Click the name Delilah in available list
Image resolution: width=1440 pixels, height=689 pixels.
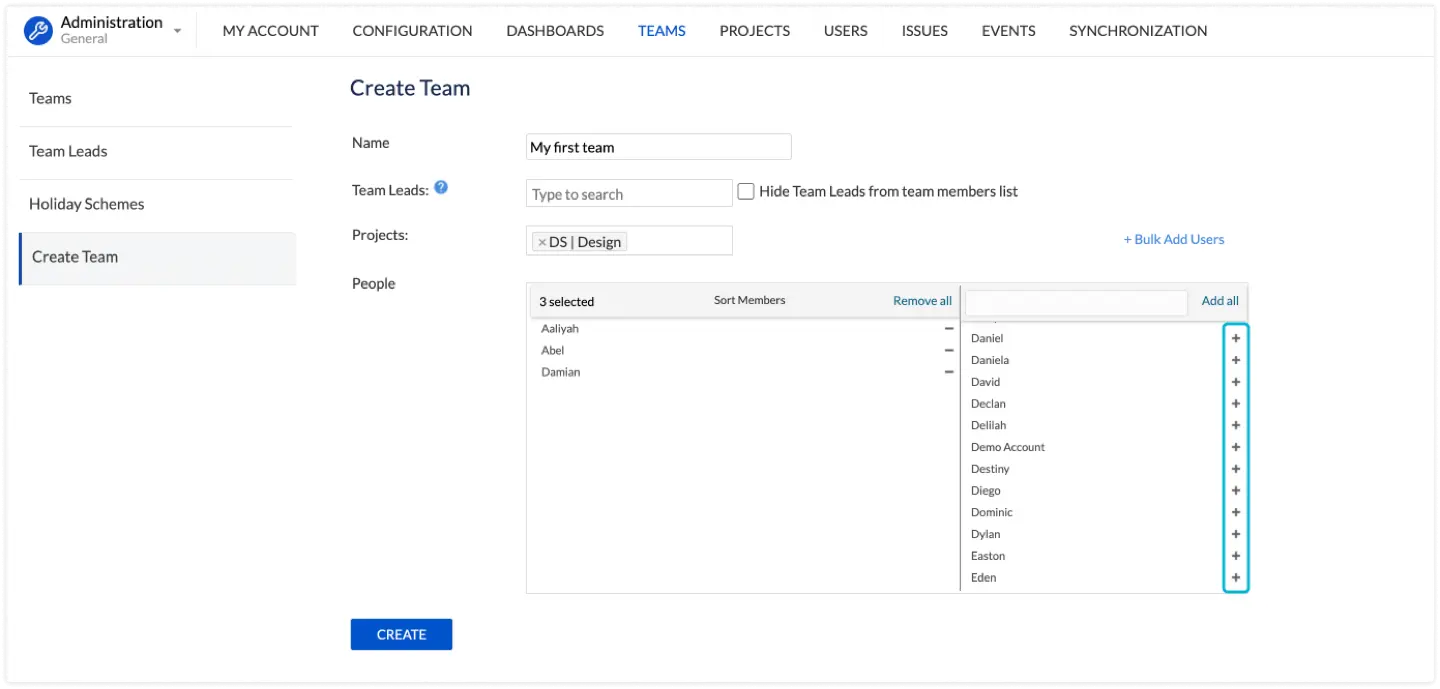pyautogui.click(x=989, y=425)
